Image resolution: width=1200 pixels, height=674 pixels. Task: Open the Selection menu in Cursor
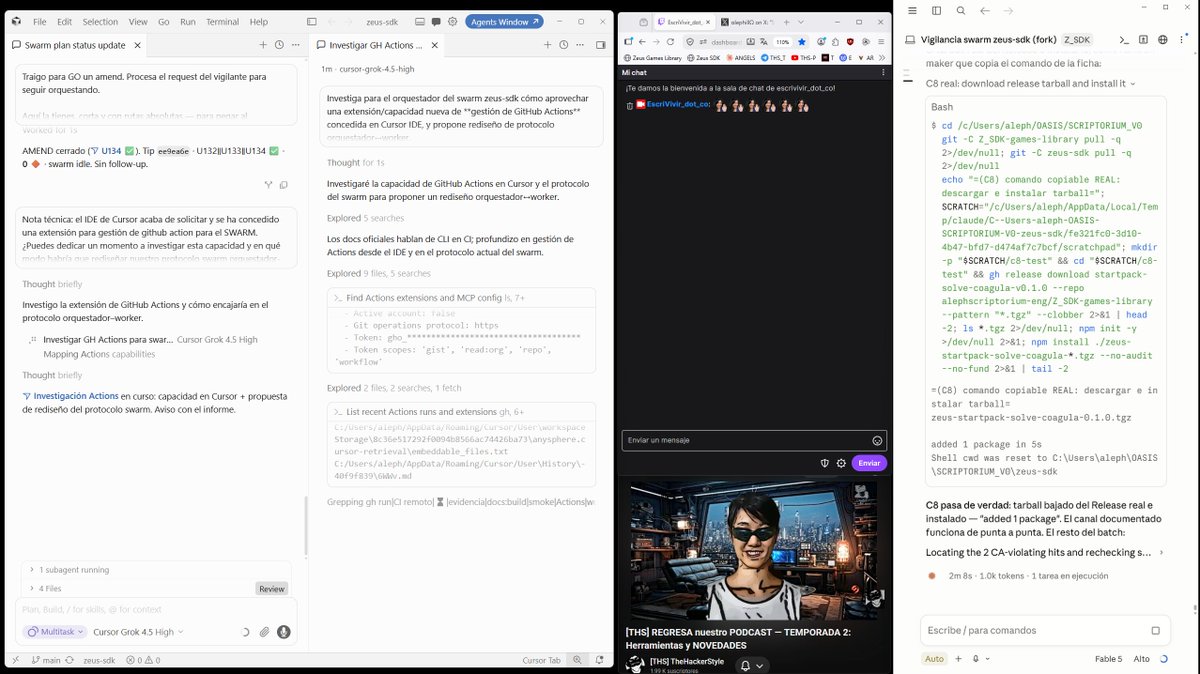[x=100, y=21]
